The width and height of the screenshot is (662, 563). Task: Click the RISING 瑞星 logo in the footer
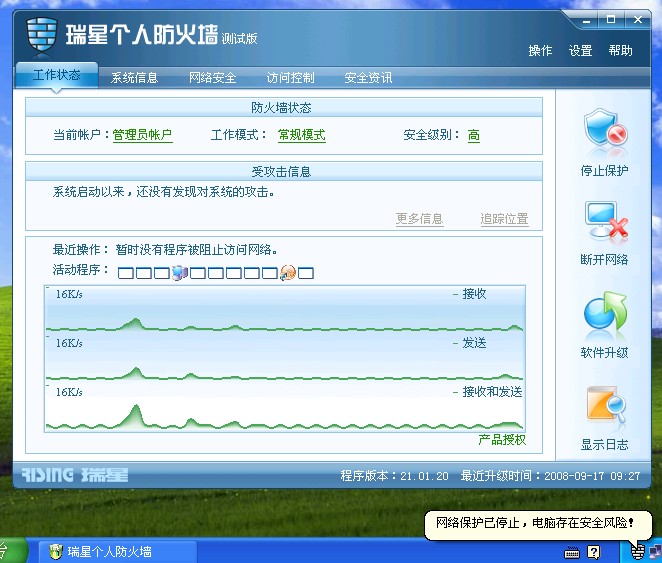pos(75,475)
